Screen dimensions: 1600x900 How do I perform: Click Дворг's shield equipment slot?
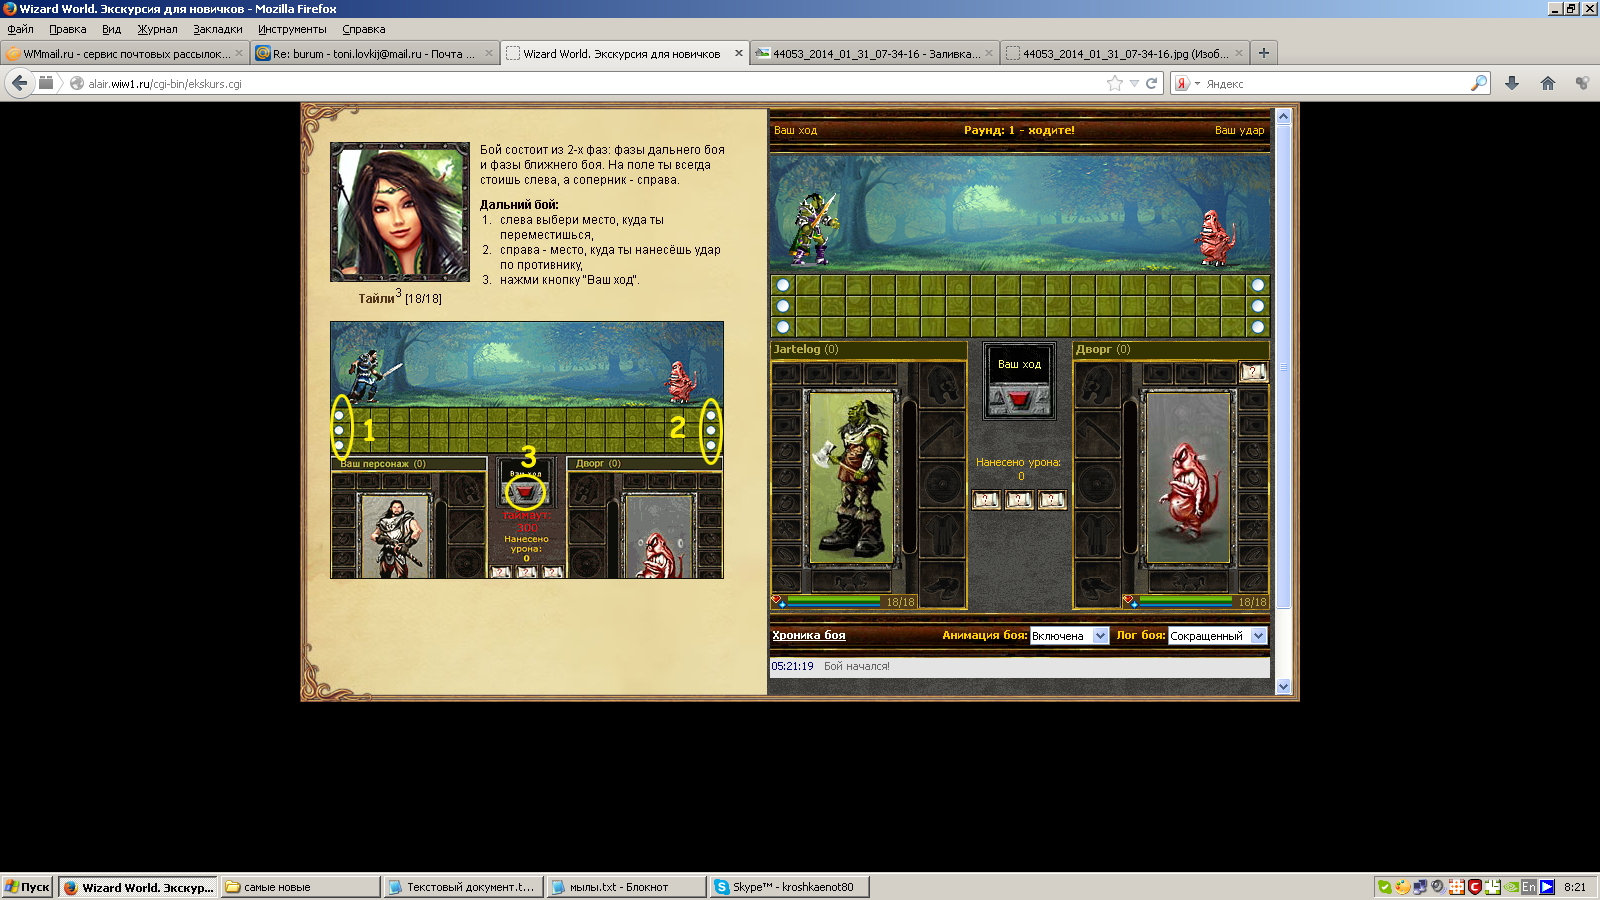click(1097, 484)
